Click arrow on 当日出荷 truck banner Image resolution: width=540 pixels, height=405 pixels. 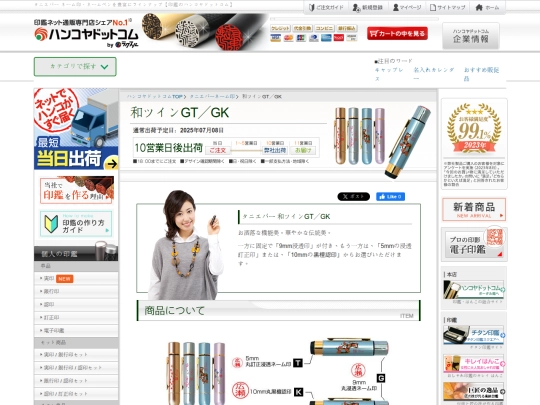pos(111,163)
